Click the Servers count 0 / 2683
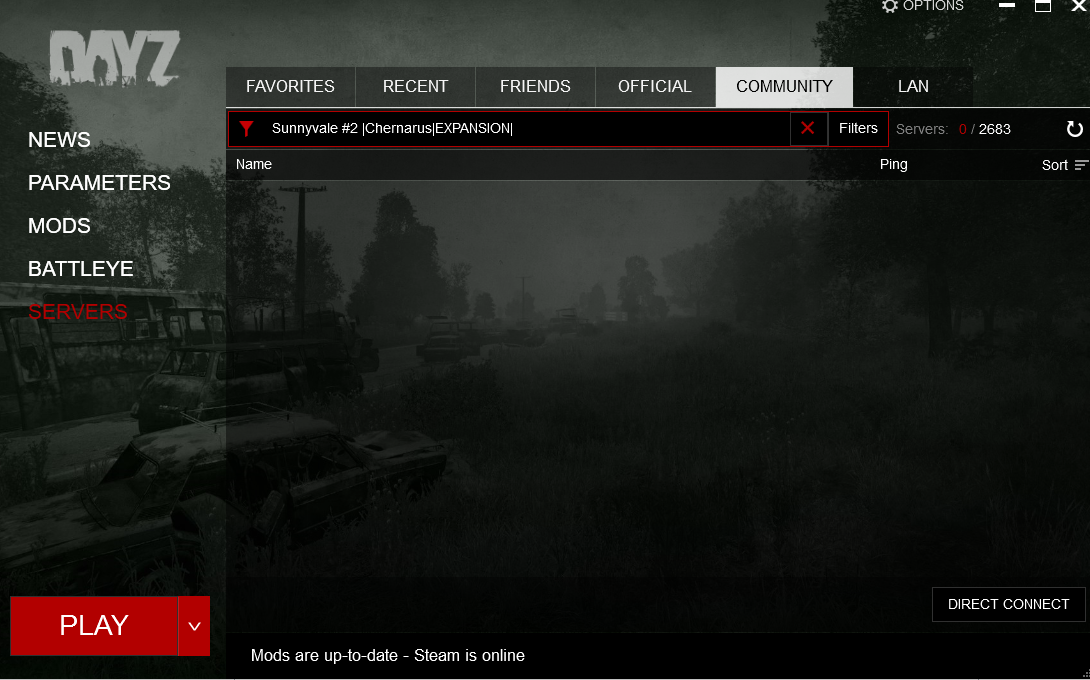1090x680 pixels. 953,129
